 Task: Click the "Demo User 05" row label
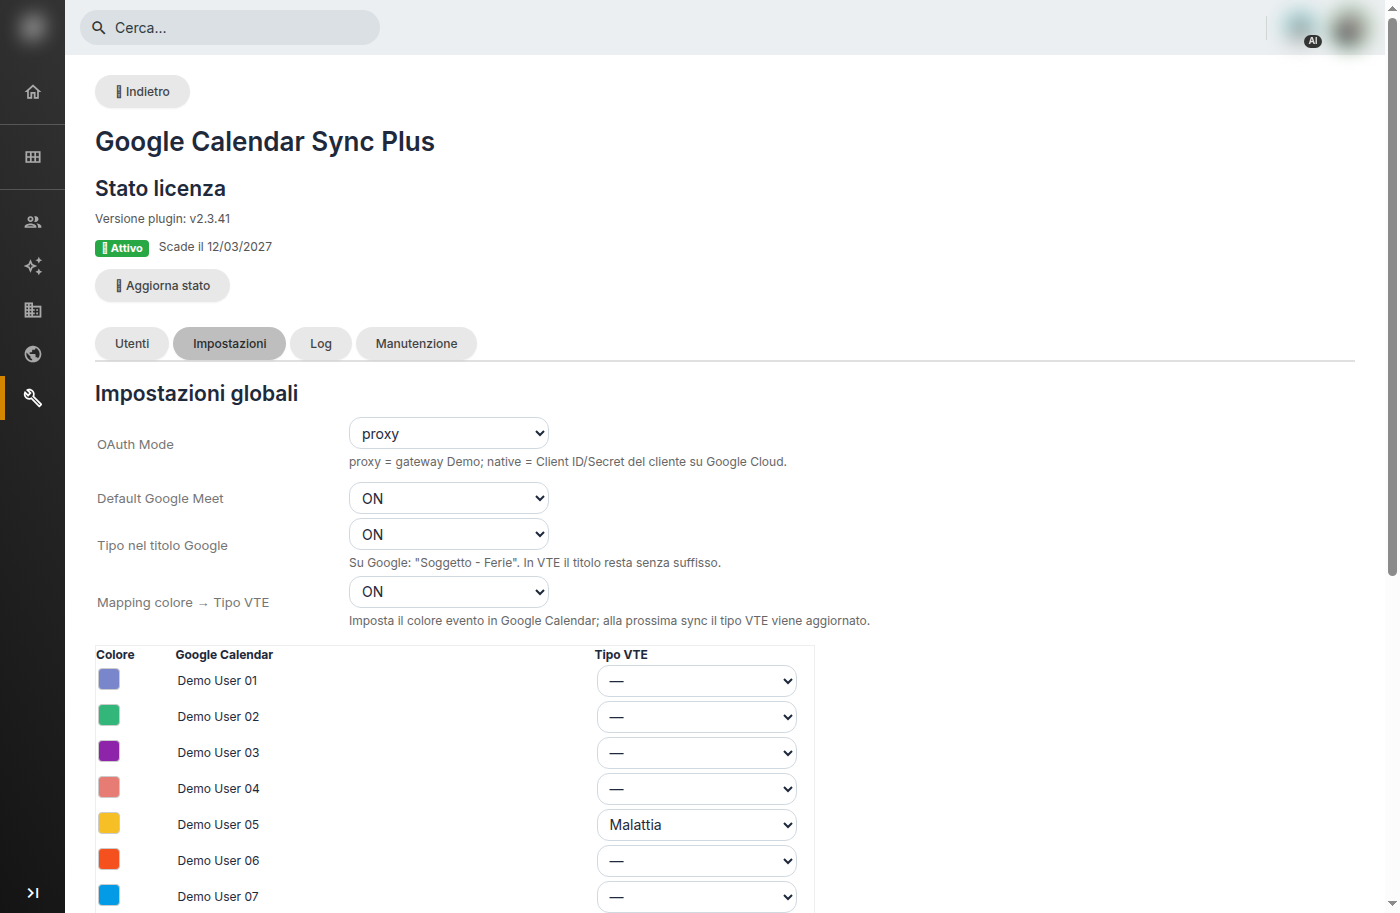coord(218,825)
